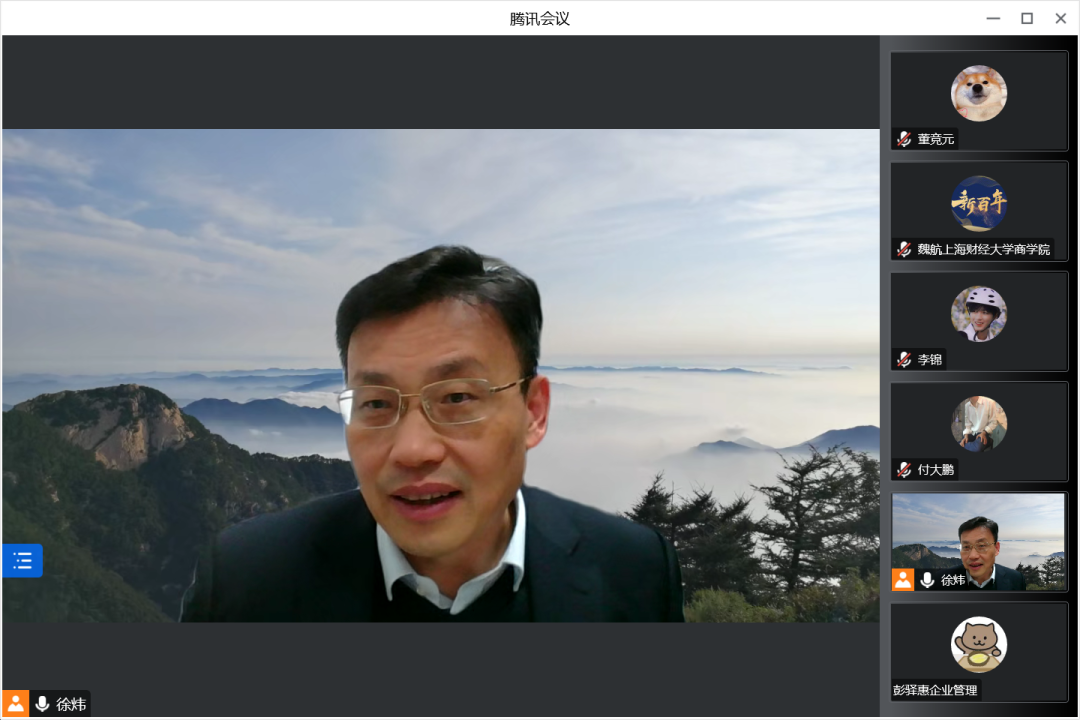Click the name 李锦 in participant list

929,360
